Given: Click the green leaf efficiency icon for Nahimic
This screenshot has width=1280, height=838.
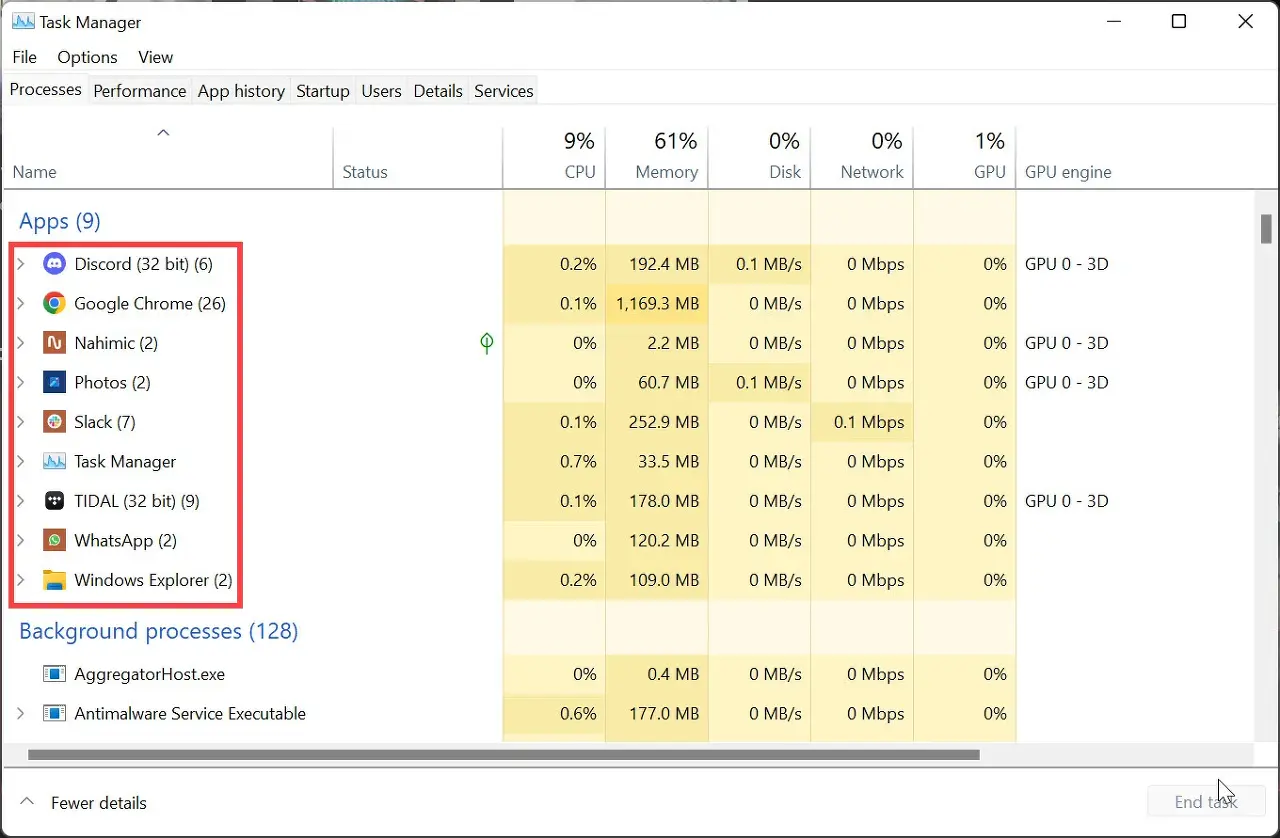Looking at the screenshot, I should 487,343.
